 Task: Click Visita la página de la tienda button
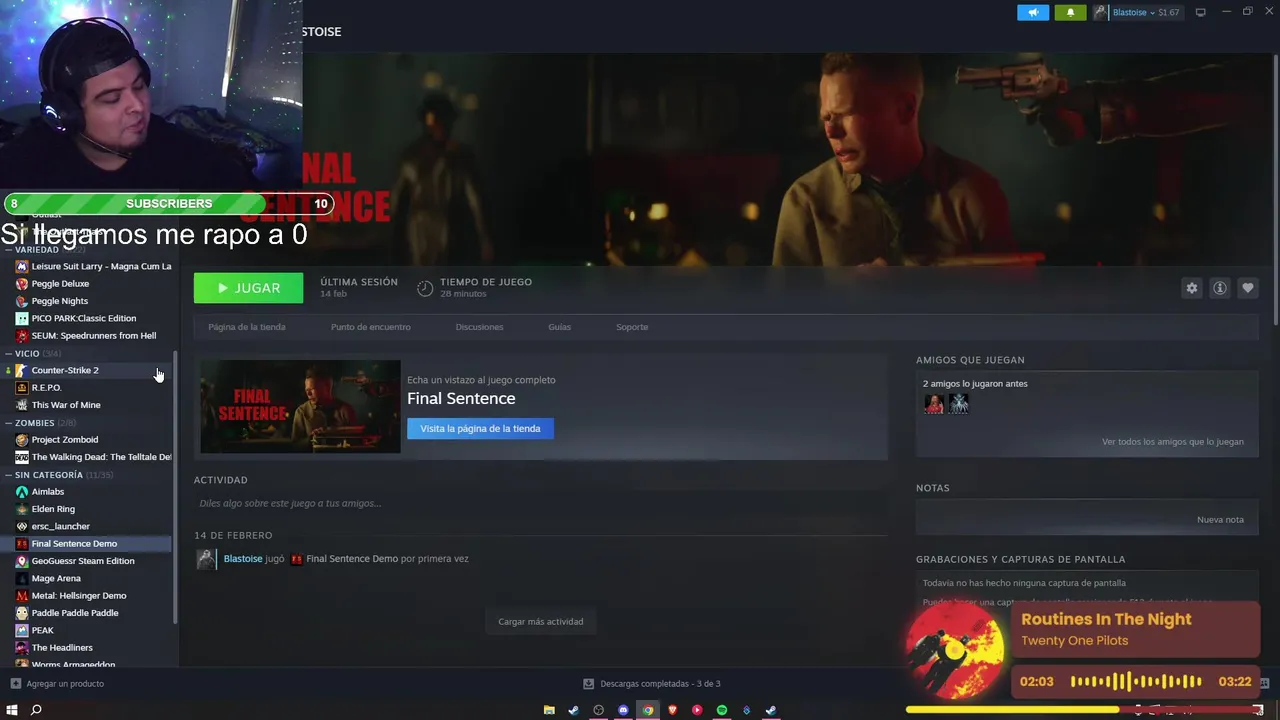pyautogui.click(x=480, y=428)
